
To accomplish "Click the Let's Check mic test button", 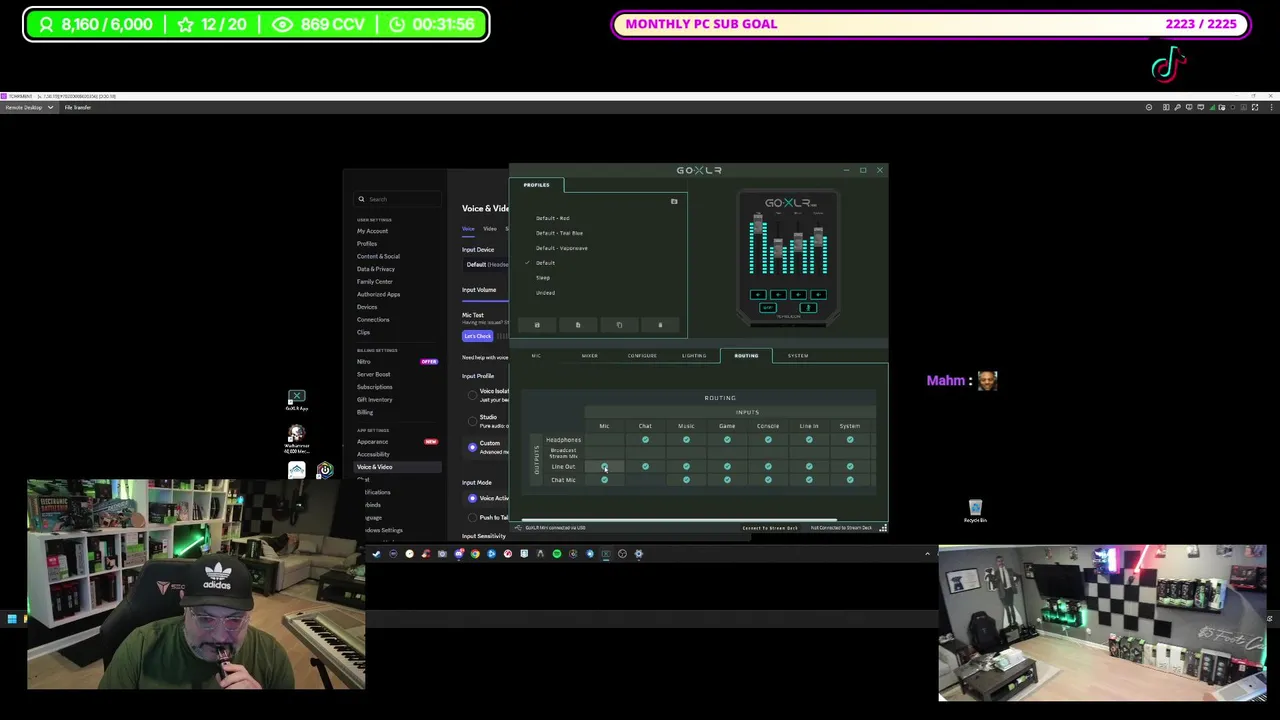I will point(477,336).
